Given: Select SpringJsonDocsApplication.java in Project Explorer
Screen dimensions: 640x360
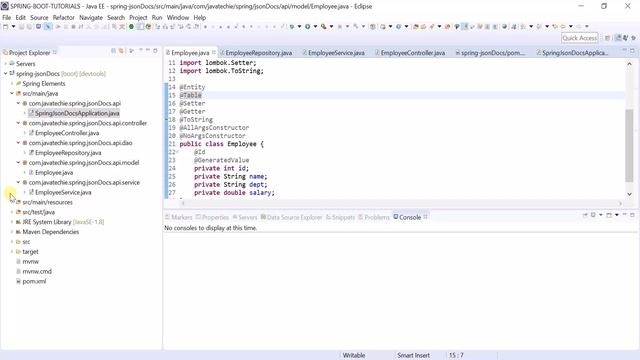Looking at the screenshot, I should pyautogui.click(x=77, y=113).
